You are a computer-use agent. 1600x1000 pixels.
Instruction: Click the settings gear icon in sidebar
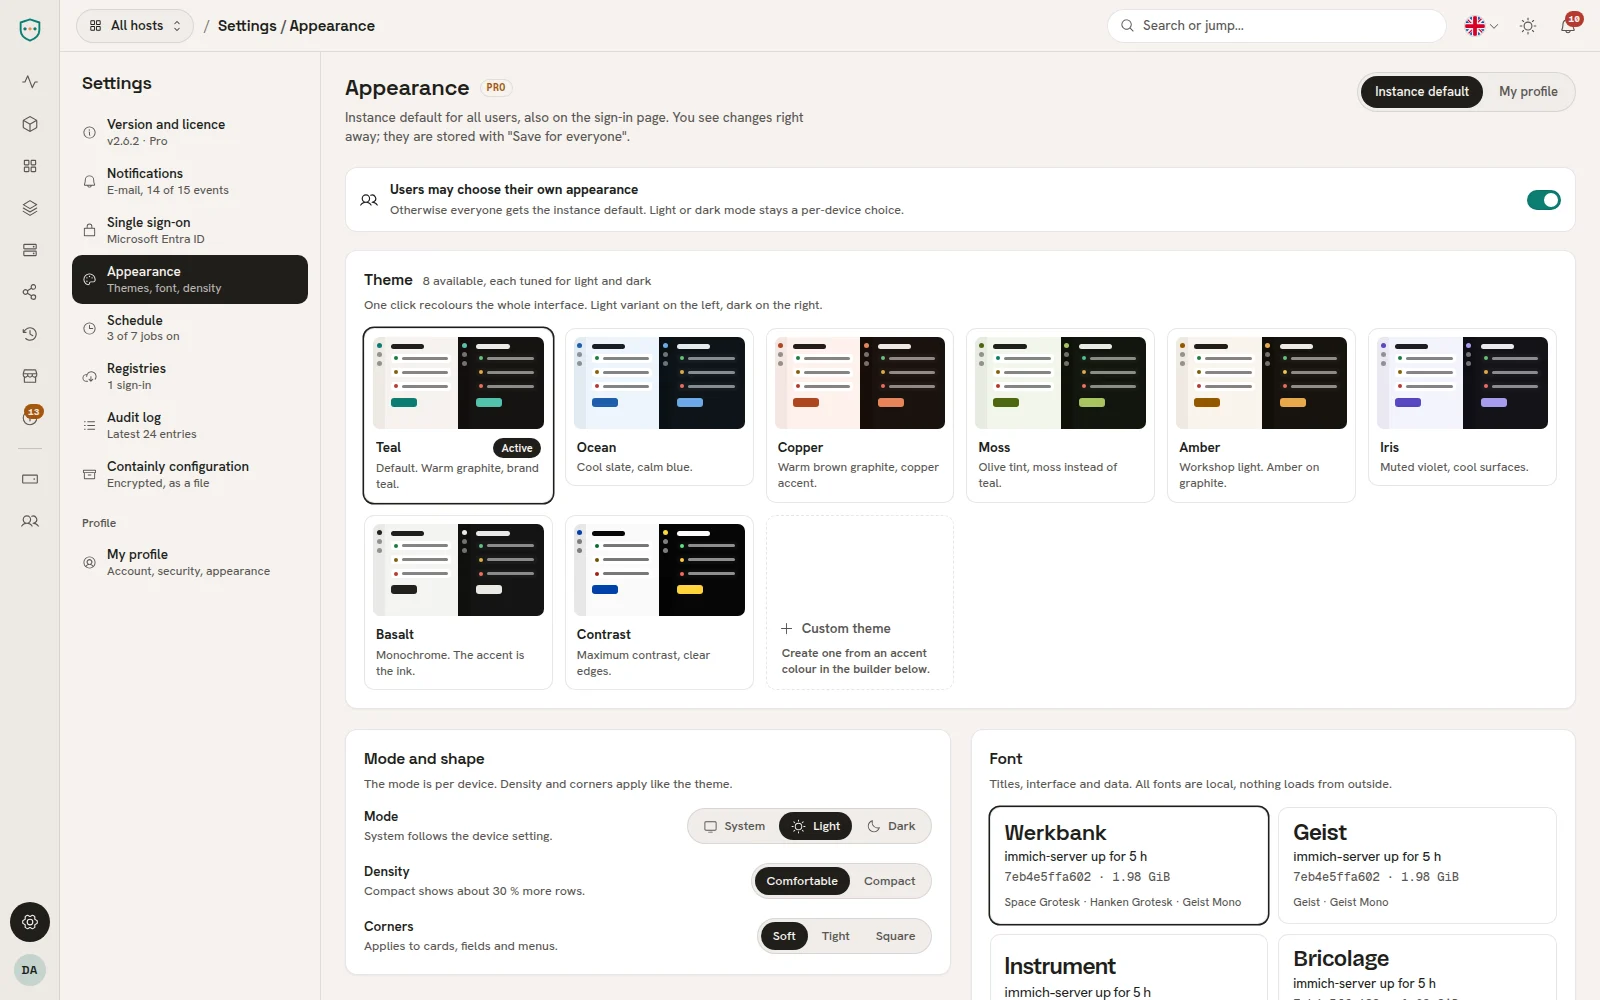point(30,922)
